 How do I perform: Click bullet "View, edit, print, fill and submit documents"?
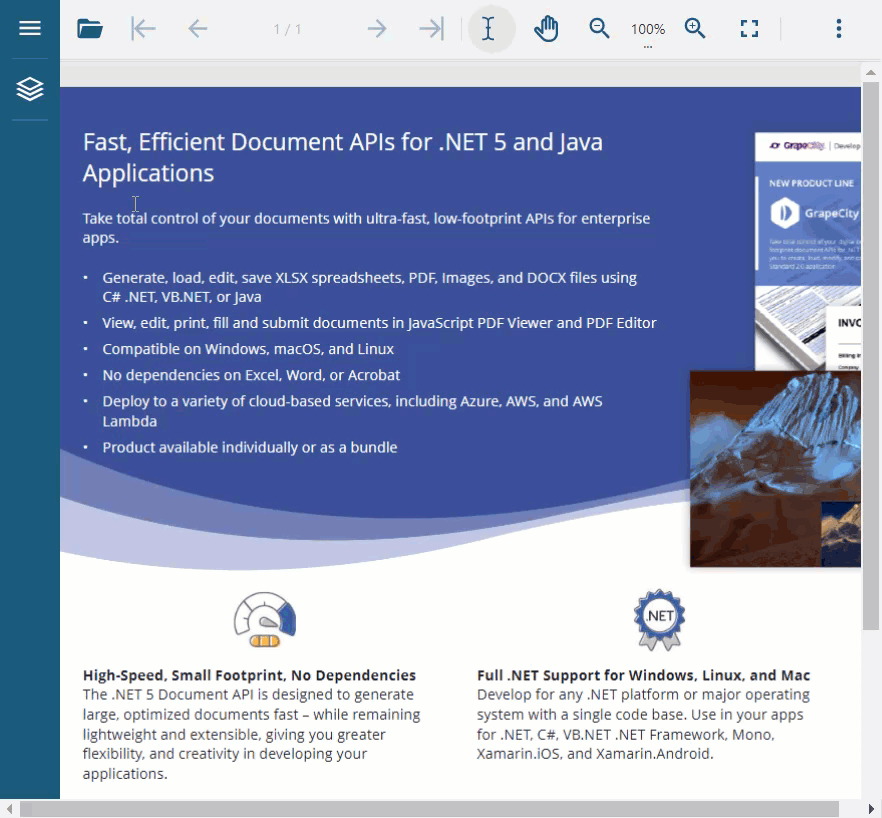379,323
